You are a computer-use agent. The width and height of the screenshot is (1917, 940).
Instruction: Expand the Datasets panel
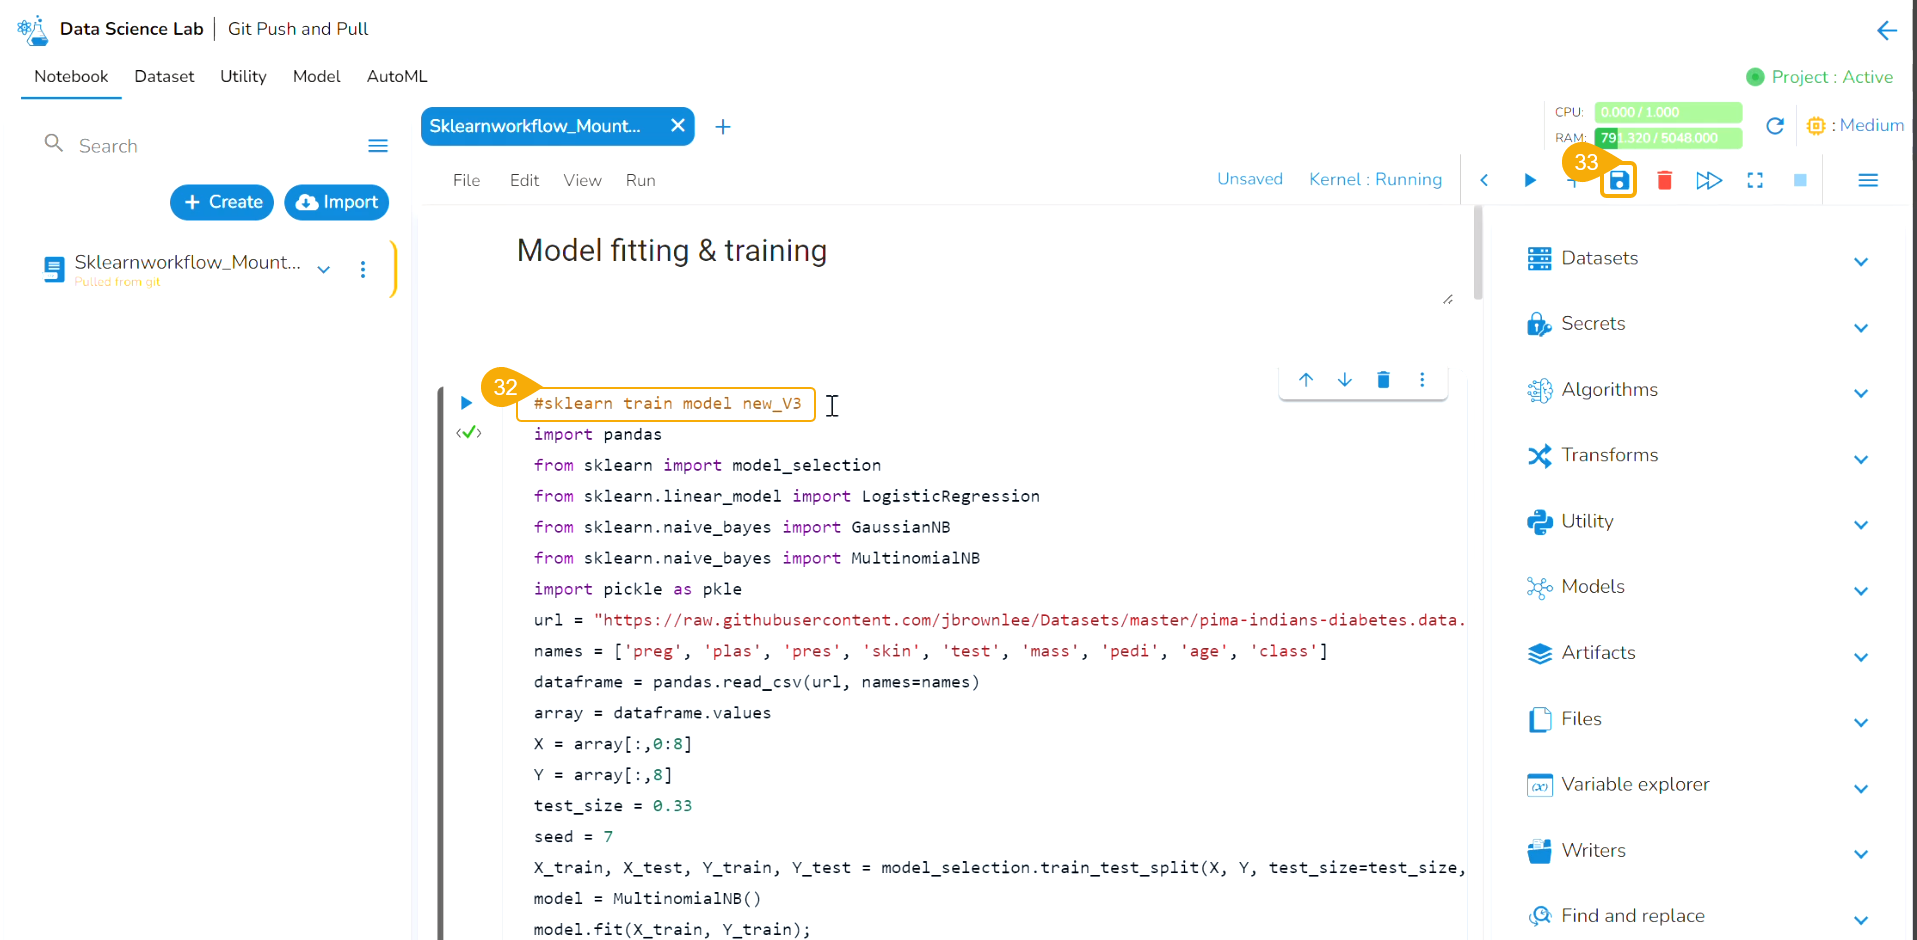1860,262
